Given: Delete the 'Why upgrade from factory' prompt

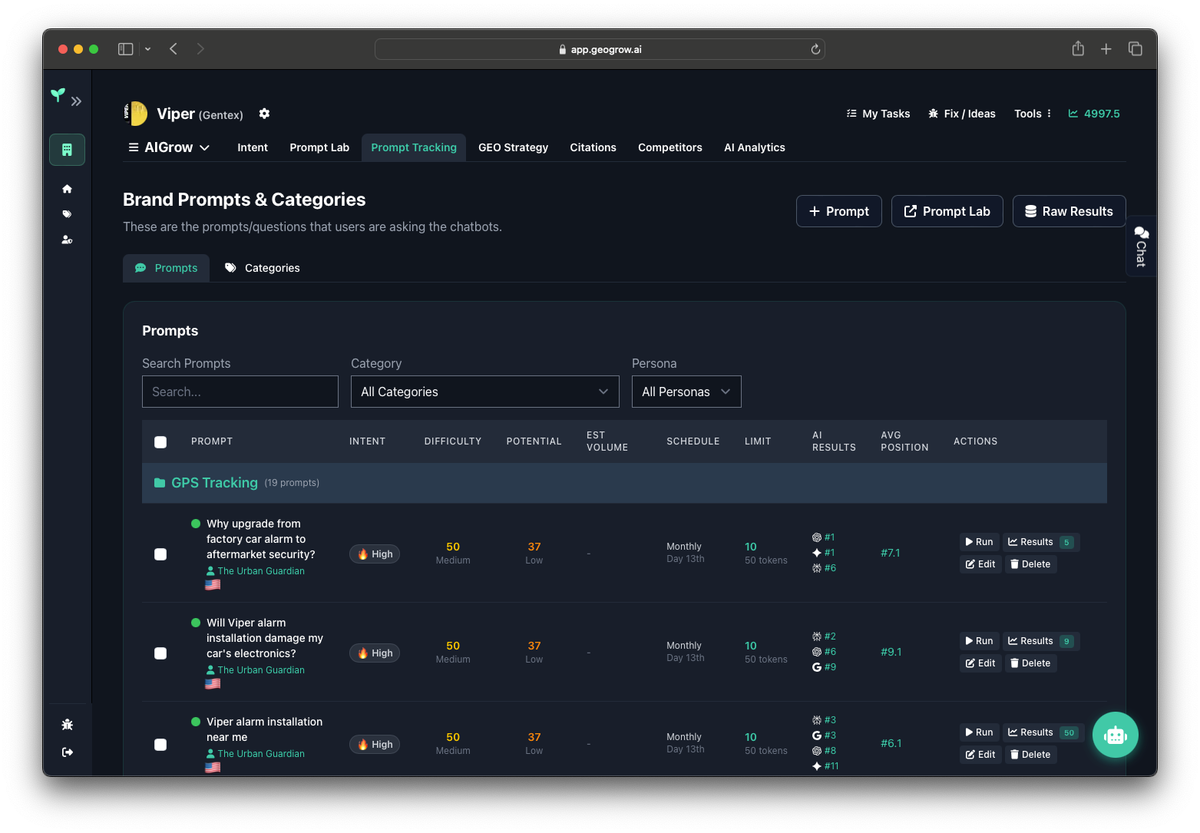Looking at the screenshot, I should (1030, 564).
